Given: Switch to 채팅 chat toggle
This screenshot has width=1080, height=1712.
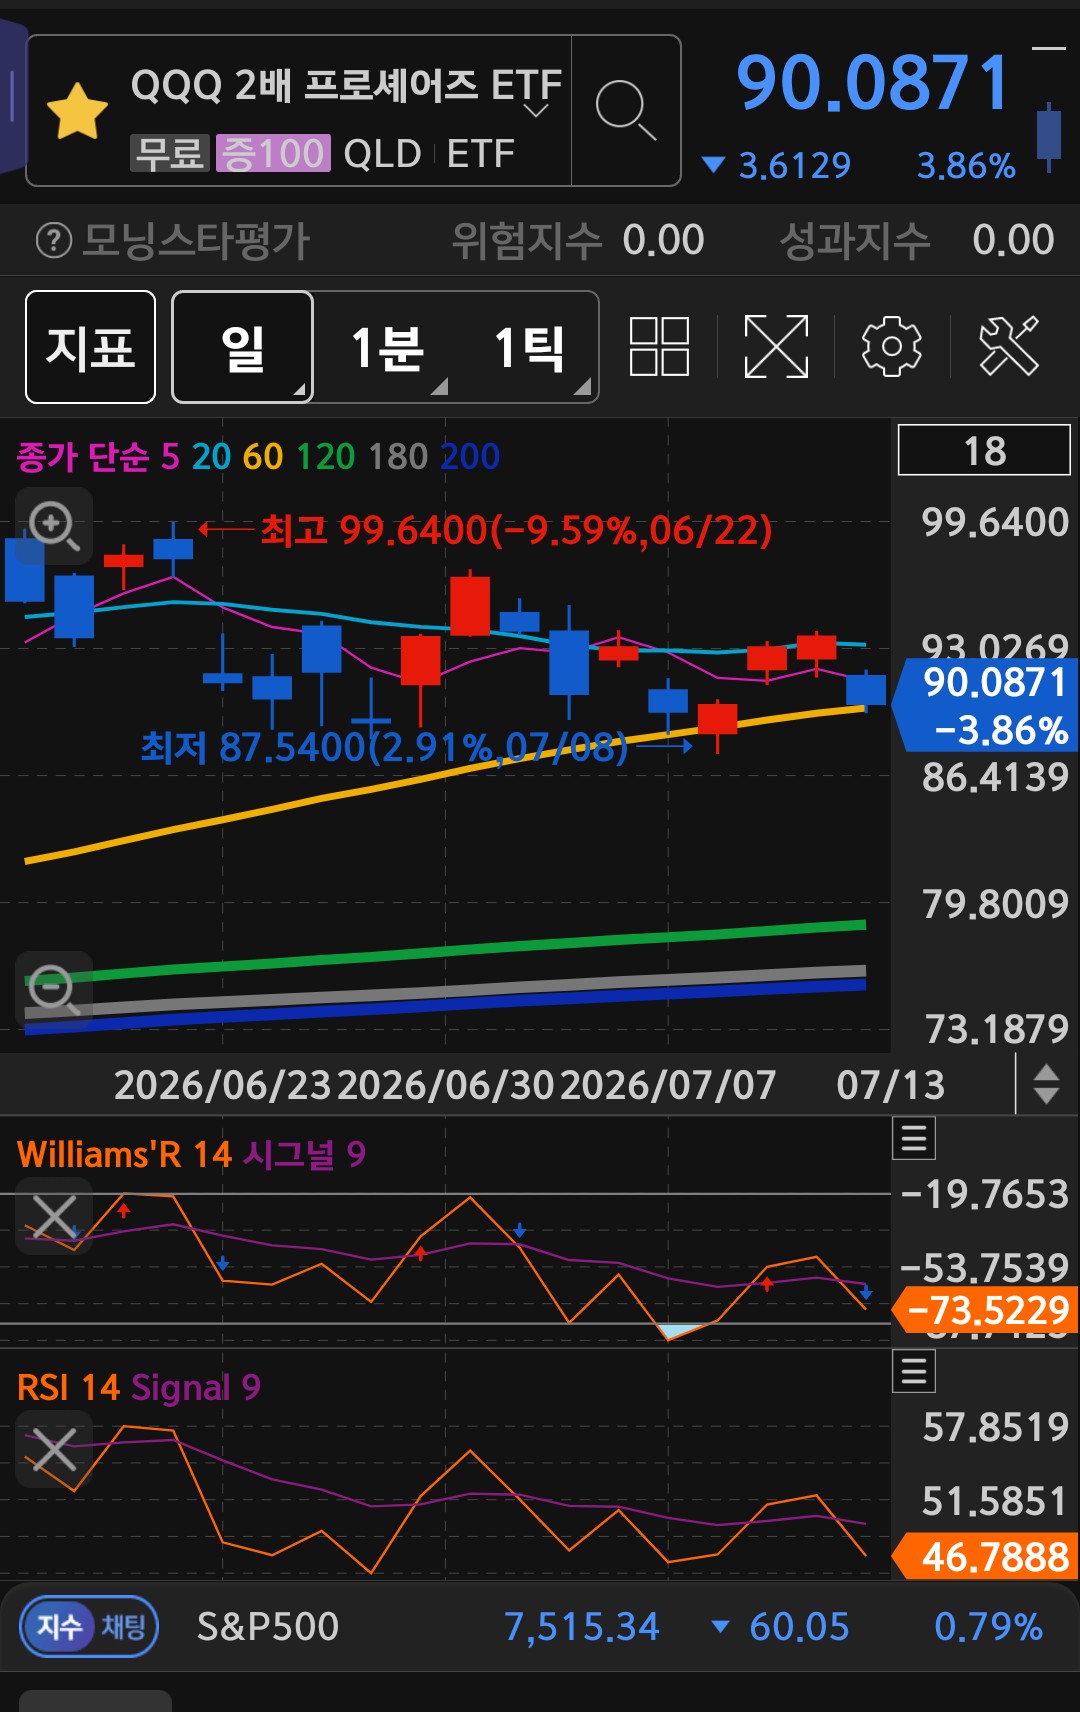Looking at the screenshot, I should click(x=124, y=1627).
